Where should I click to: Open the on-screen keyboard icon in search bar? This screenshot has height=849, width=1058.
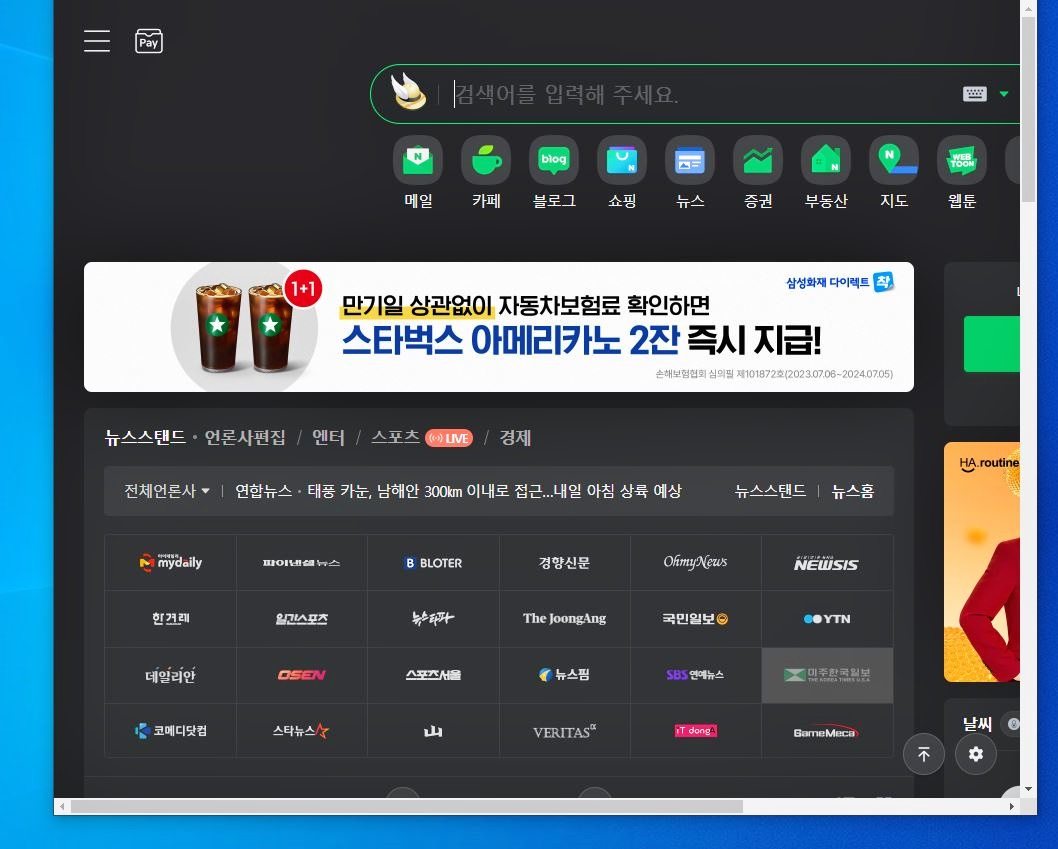[x=974, y=94]
